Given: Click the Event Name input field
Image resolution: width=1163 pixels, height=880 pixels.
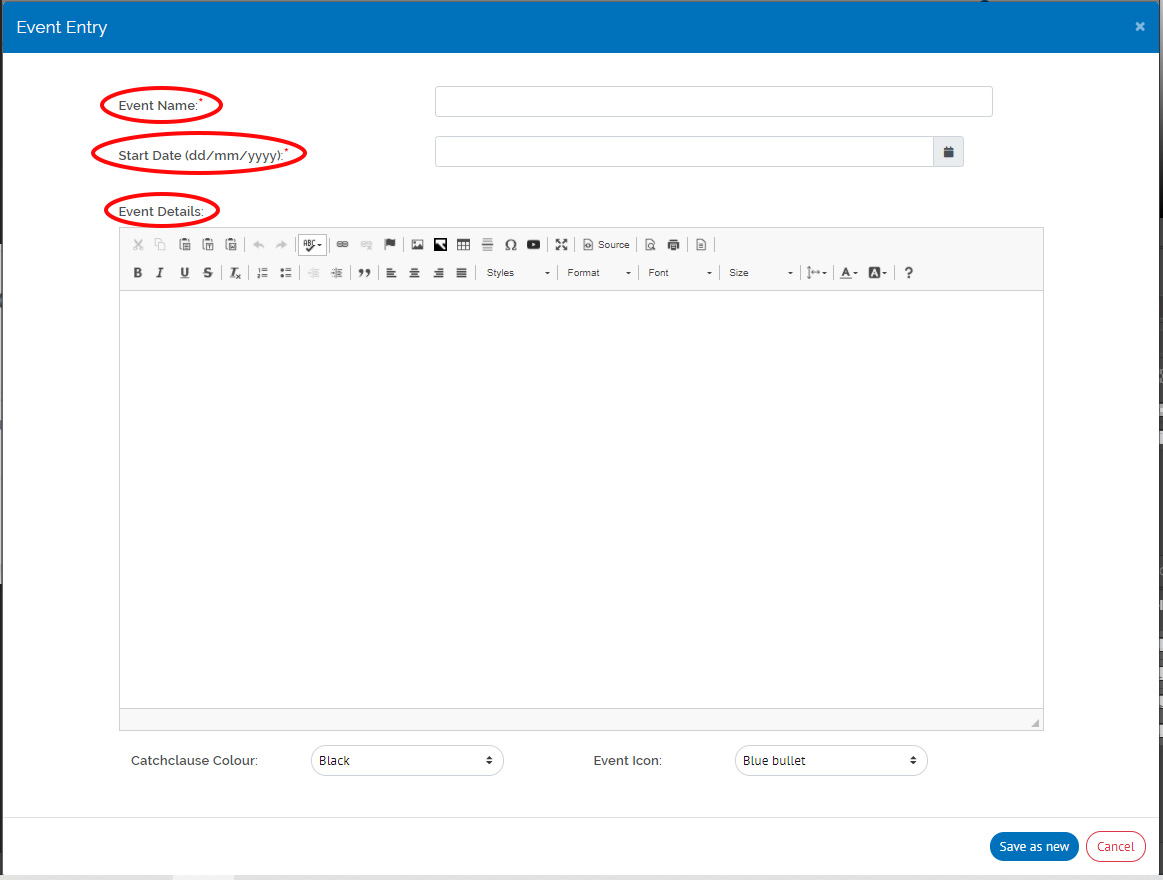Looking at the screenshot, I should pyautogui.click(x=713, y=102).
